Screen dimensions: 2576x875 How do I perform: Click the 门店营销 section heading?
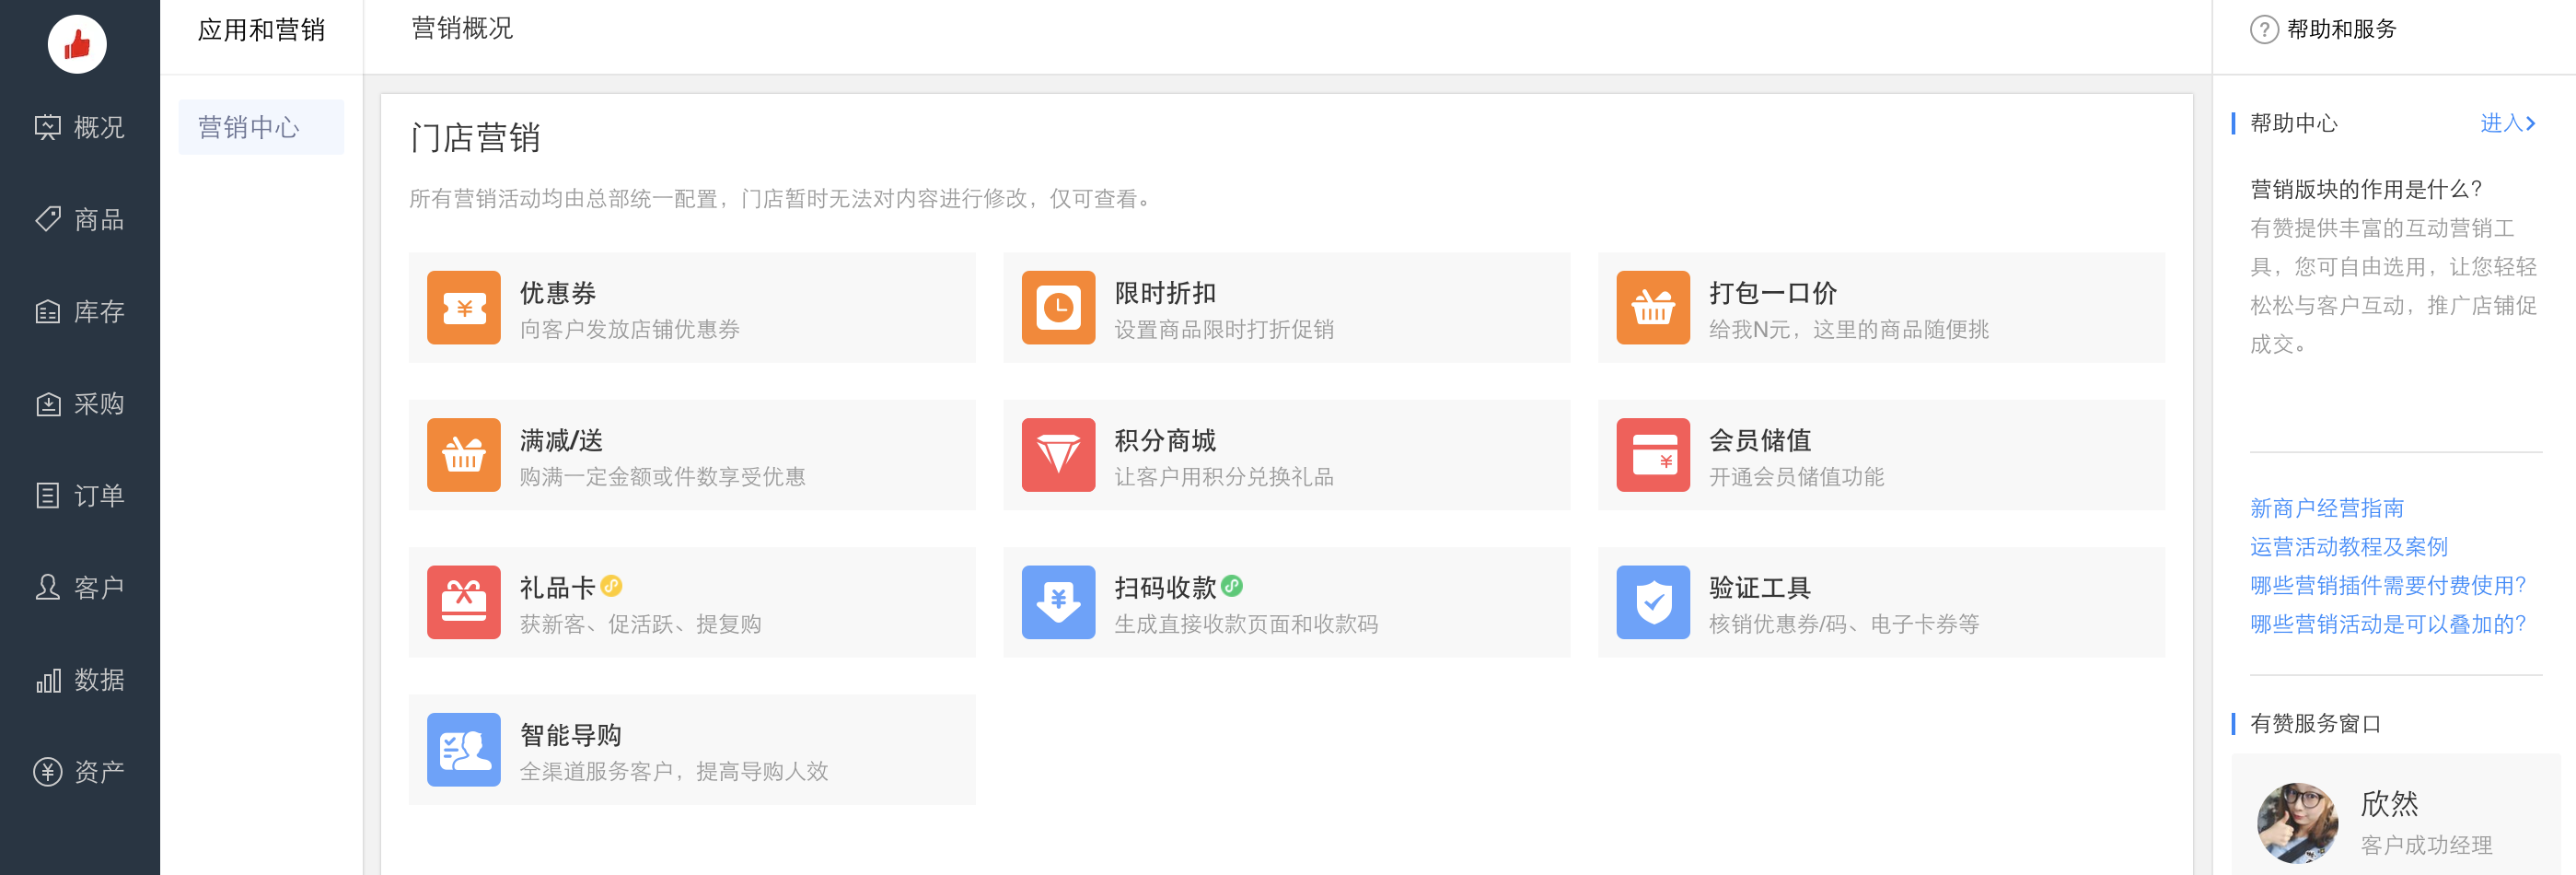[475, 137]
